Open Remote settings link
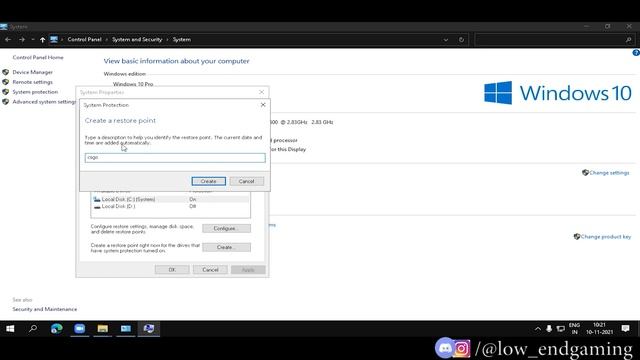Viewport: 640px width, 360px height. coord(33,82)
